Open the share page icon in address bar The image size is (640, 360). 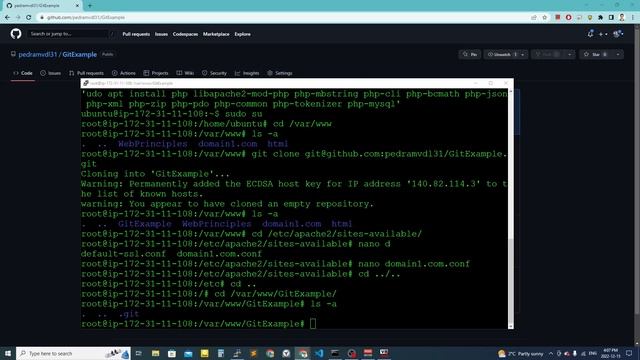click(x=534, y=18)
